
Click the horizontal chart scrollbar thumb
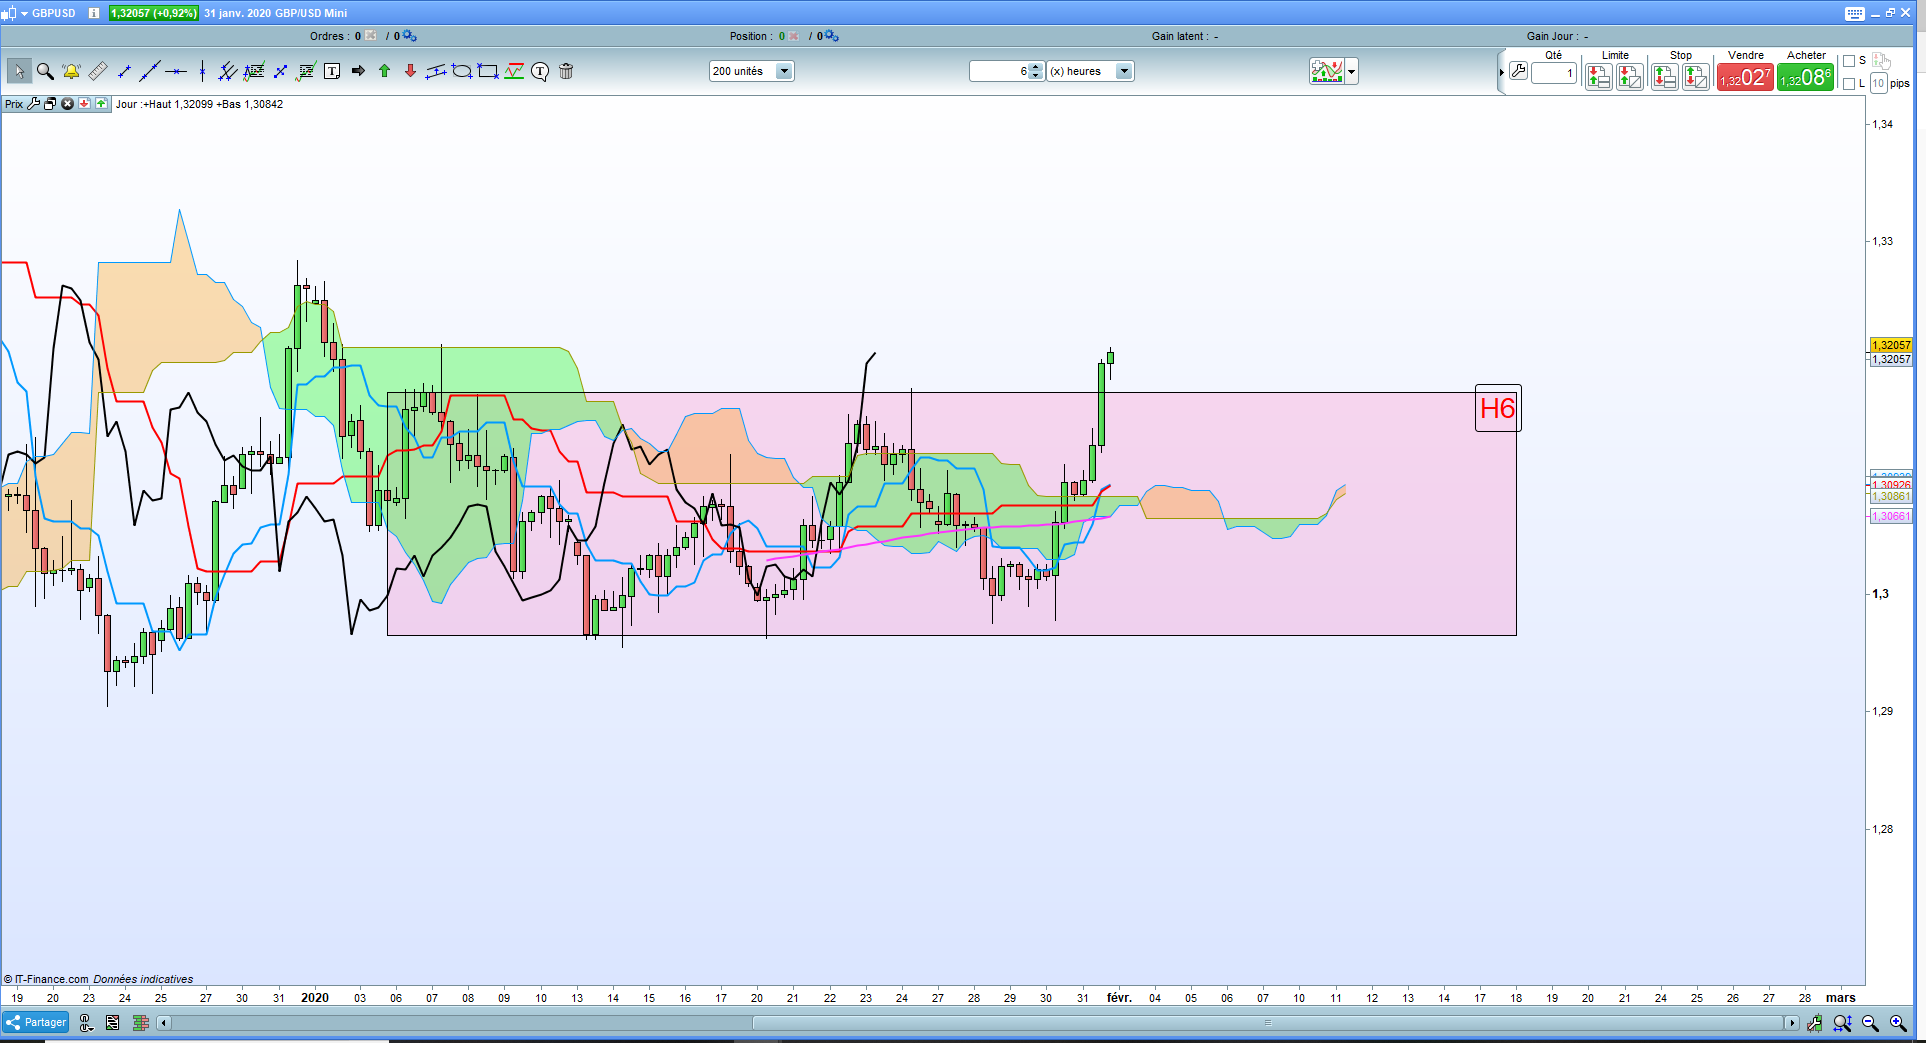[x=1267, y=1023]
